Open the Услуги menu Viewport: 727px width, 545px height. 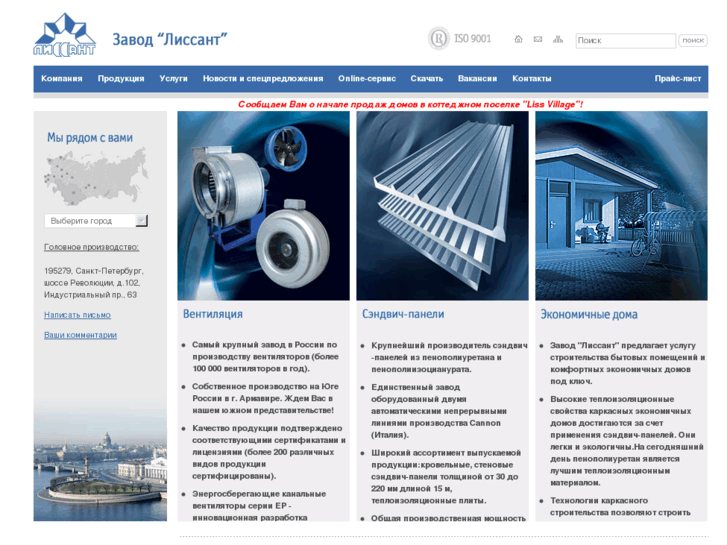173,78
